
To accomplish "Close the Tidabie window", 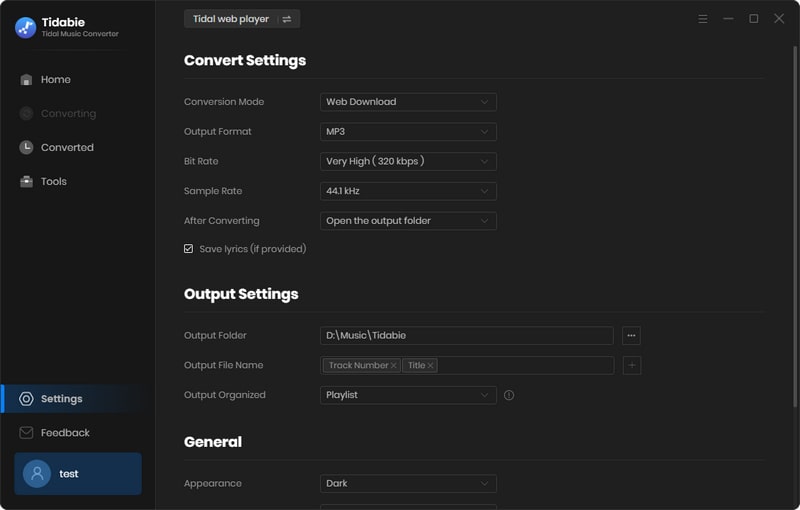I will [779, 19].
